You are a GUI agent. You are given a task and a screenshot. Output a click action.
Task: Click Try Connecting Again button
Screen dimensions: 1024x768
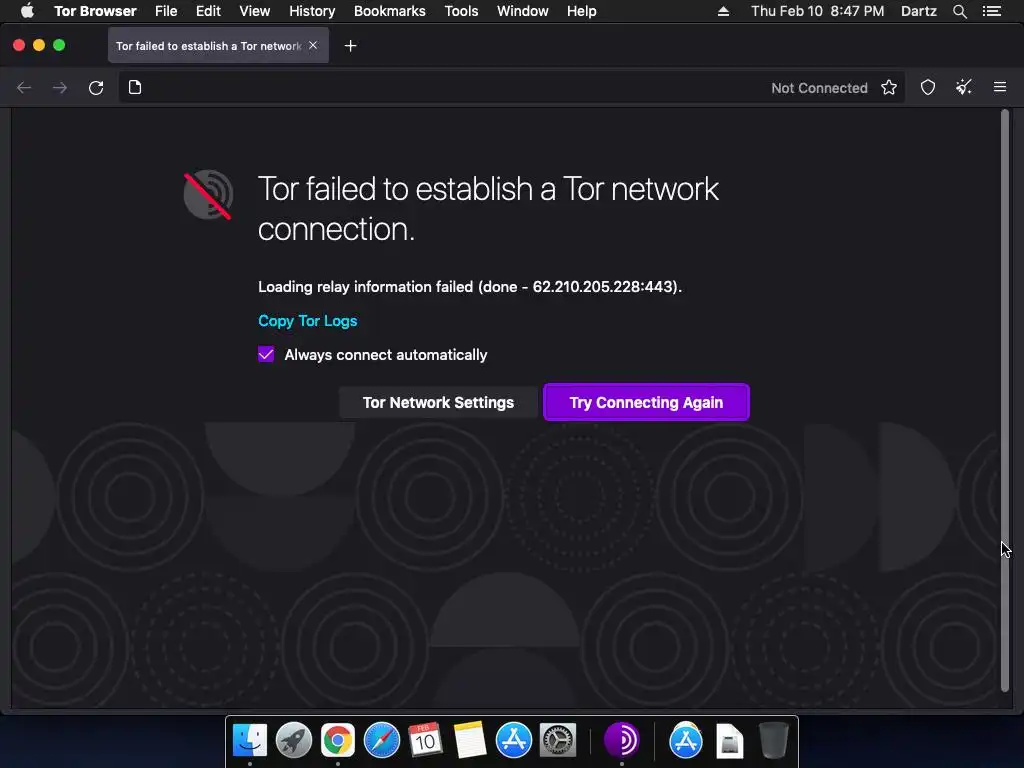tap(646, 402)
